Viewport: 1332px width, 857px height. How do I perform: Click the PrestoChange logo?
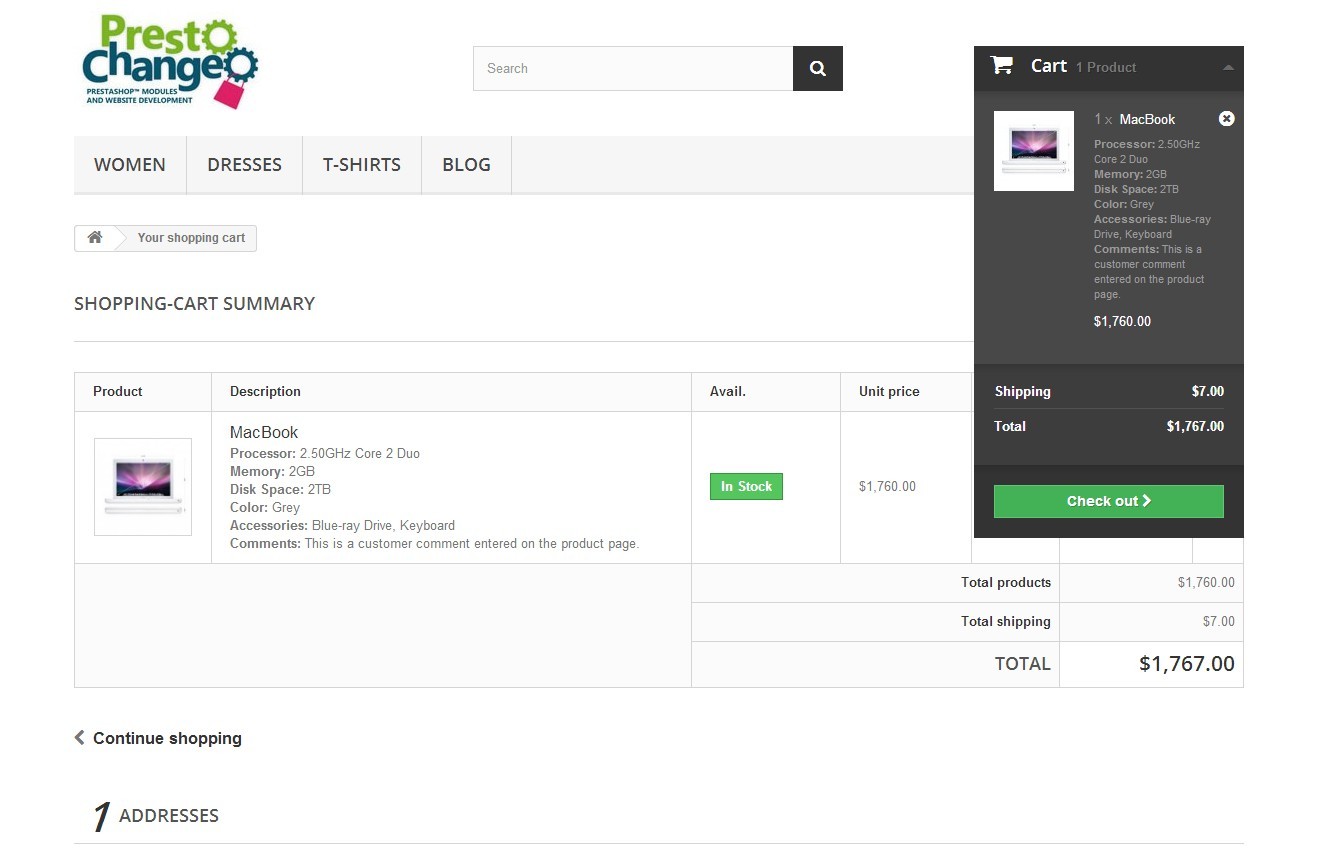point(169,62)
